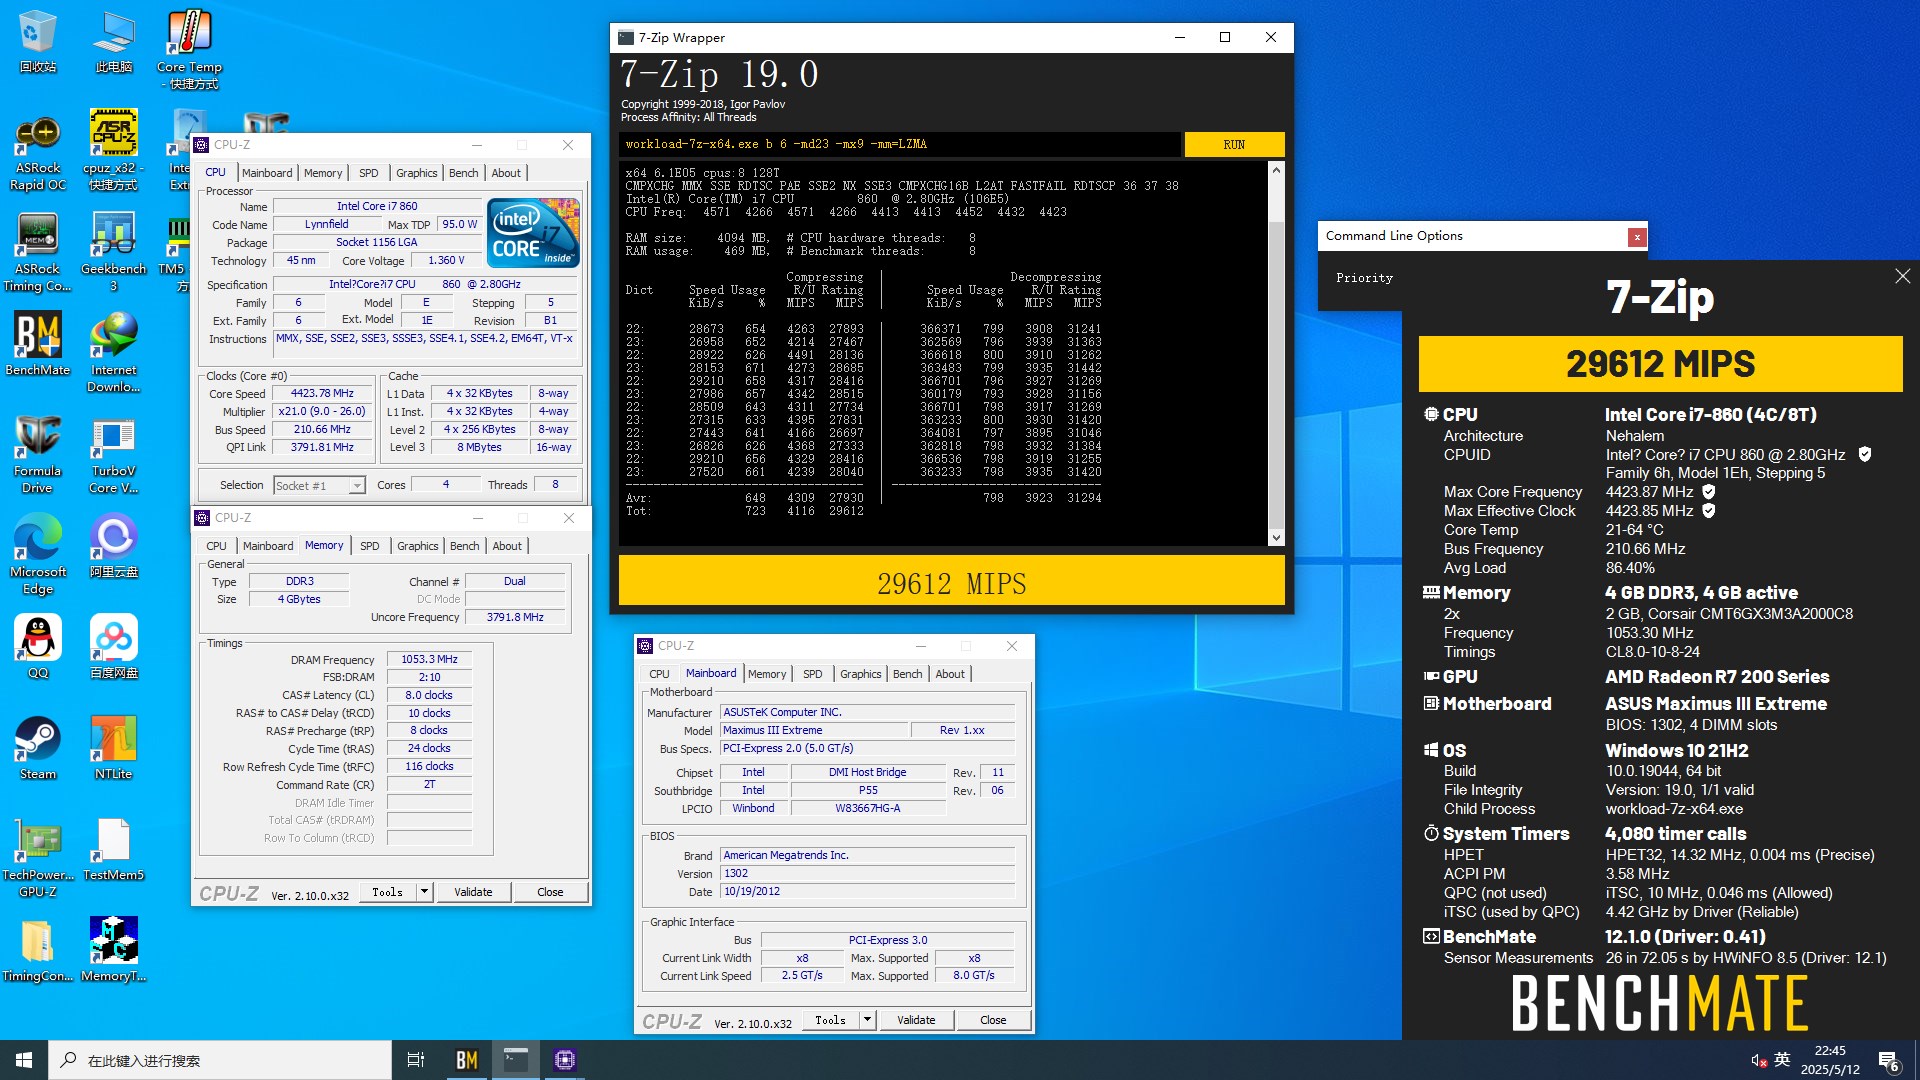Image resolution: width=1920 pixels, height=1080 pixels.
Task: Open the Windows Start menu
Action: click(x=24, y=1060)
